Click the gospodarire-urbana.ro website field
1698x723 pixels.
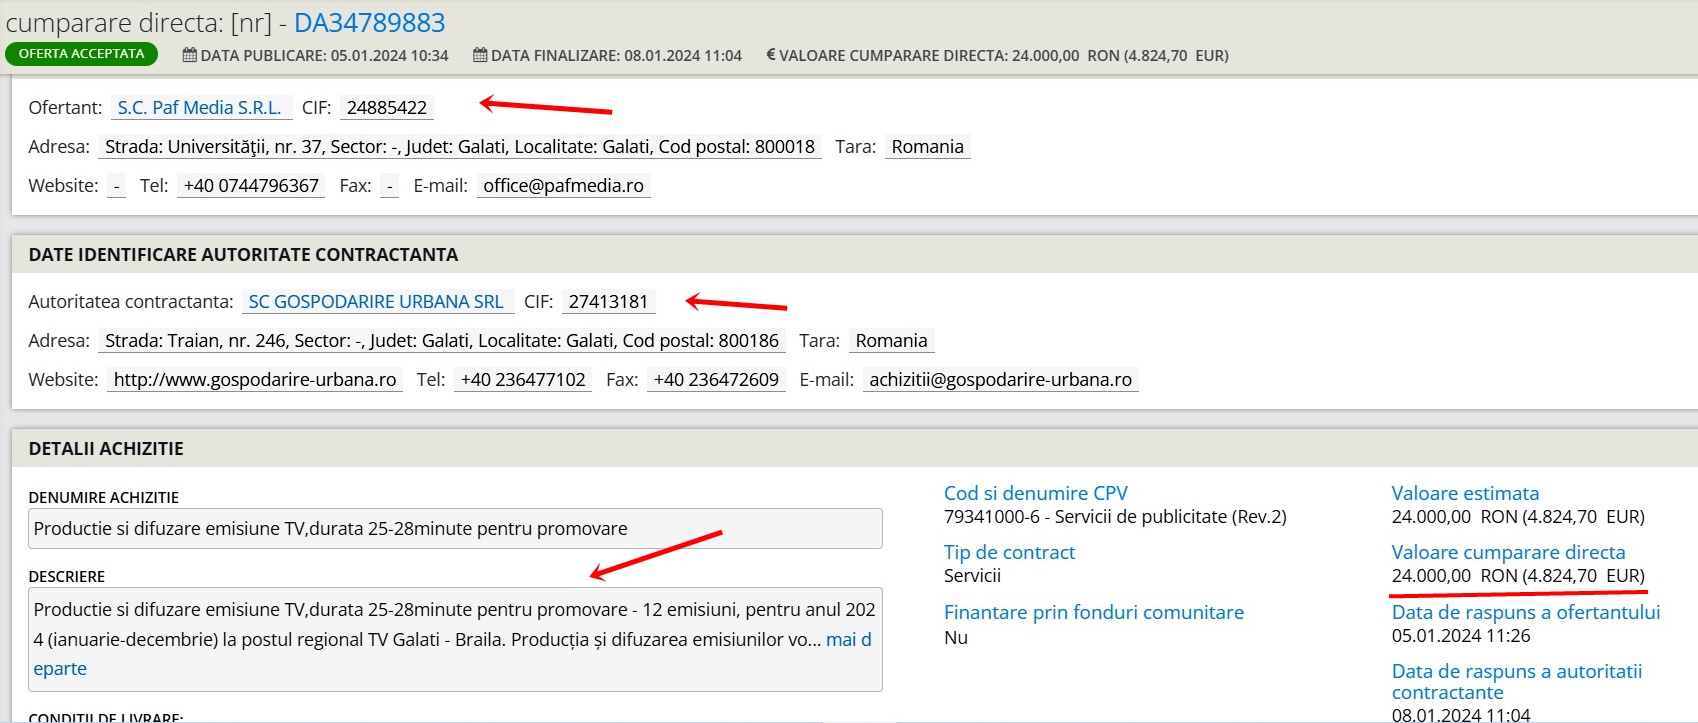click(255, 379)
